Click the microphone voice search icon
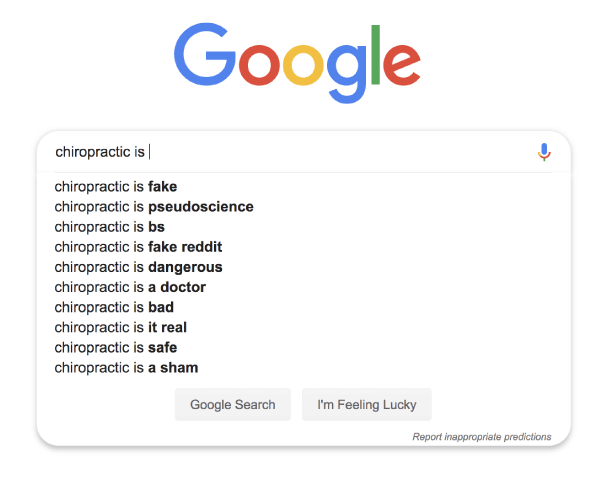 [544, 152]
